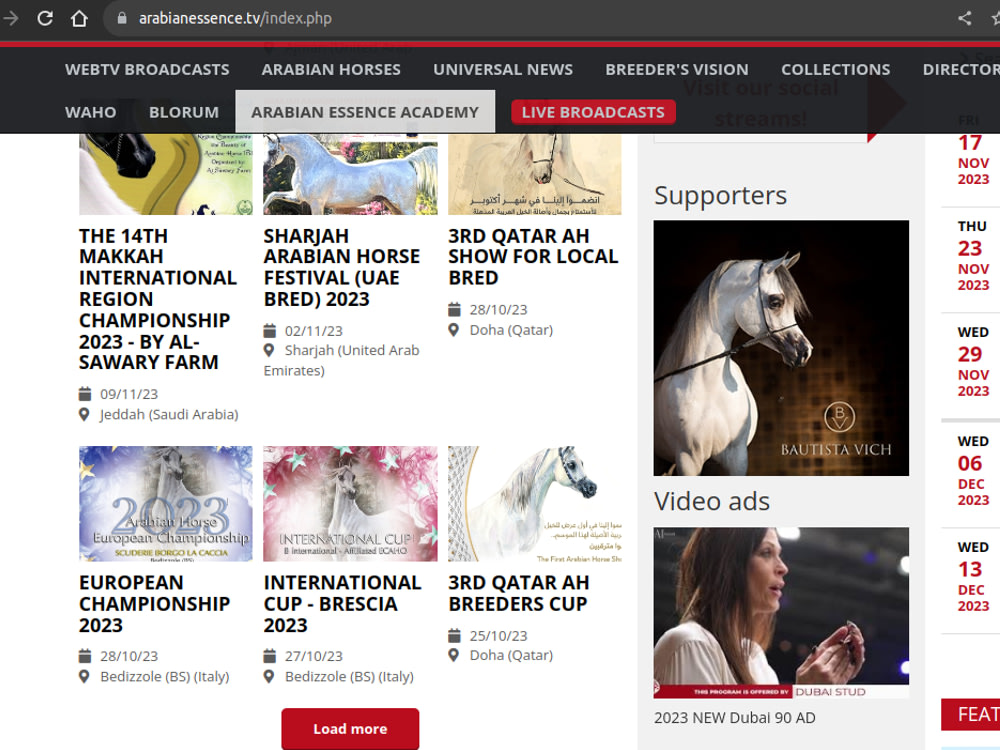The width and height of the screenshot is (1000, 750).
Task: Click the location pin of Breeders Cup event
Action: 453,655
